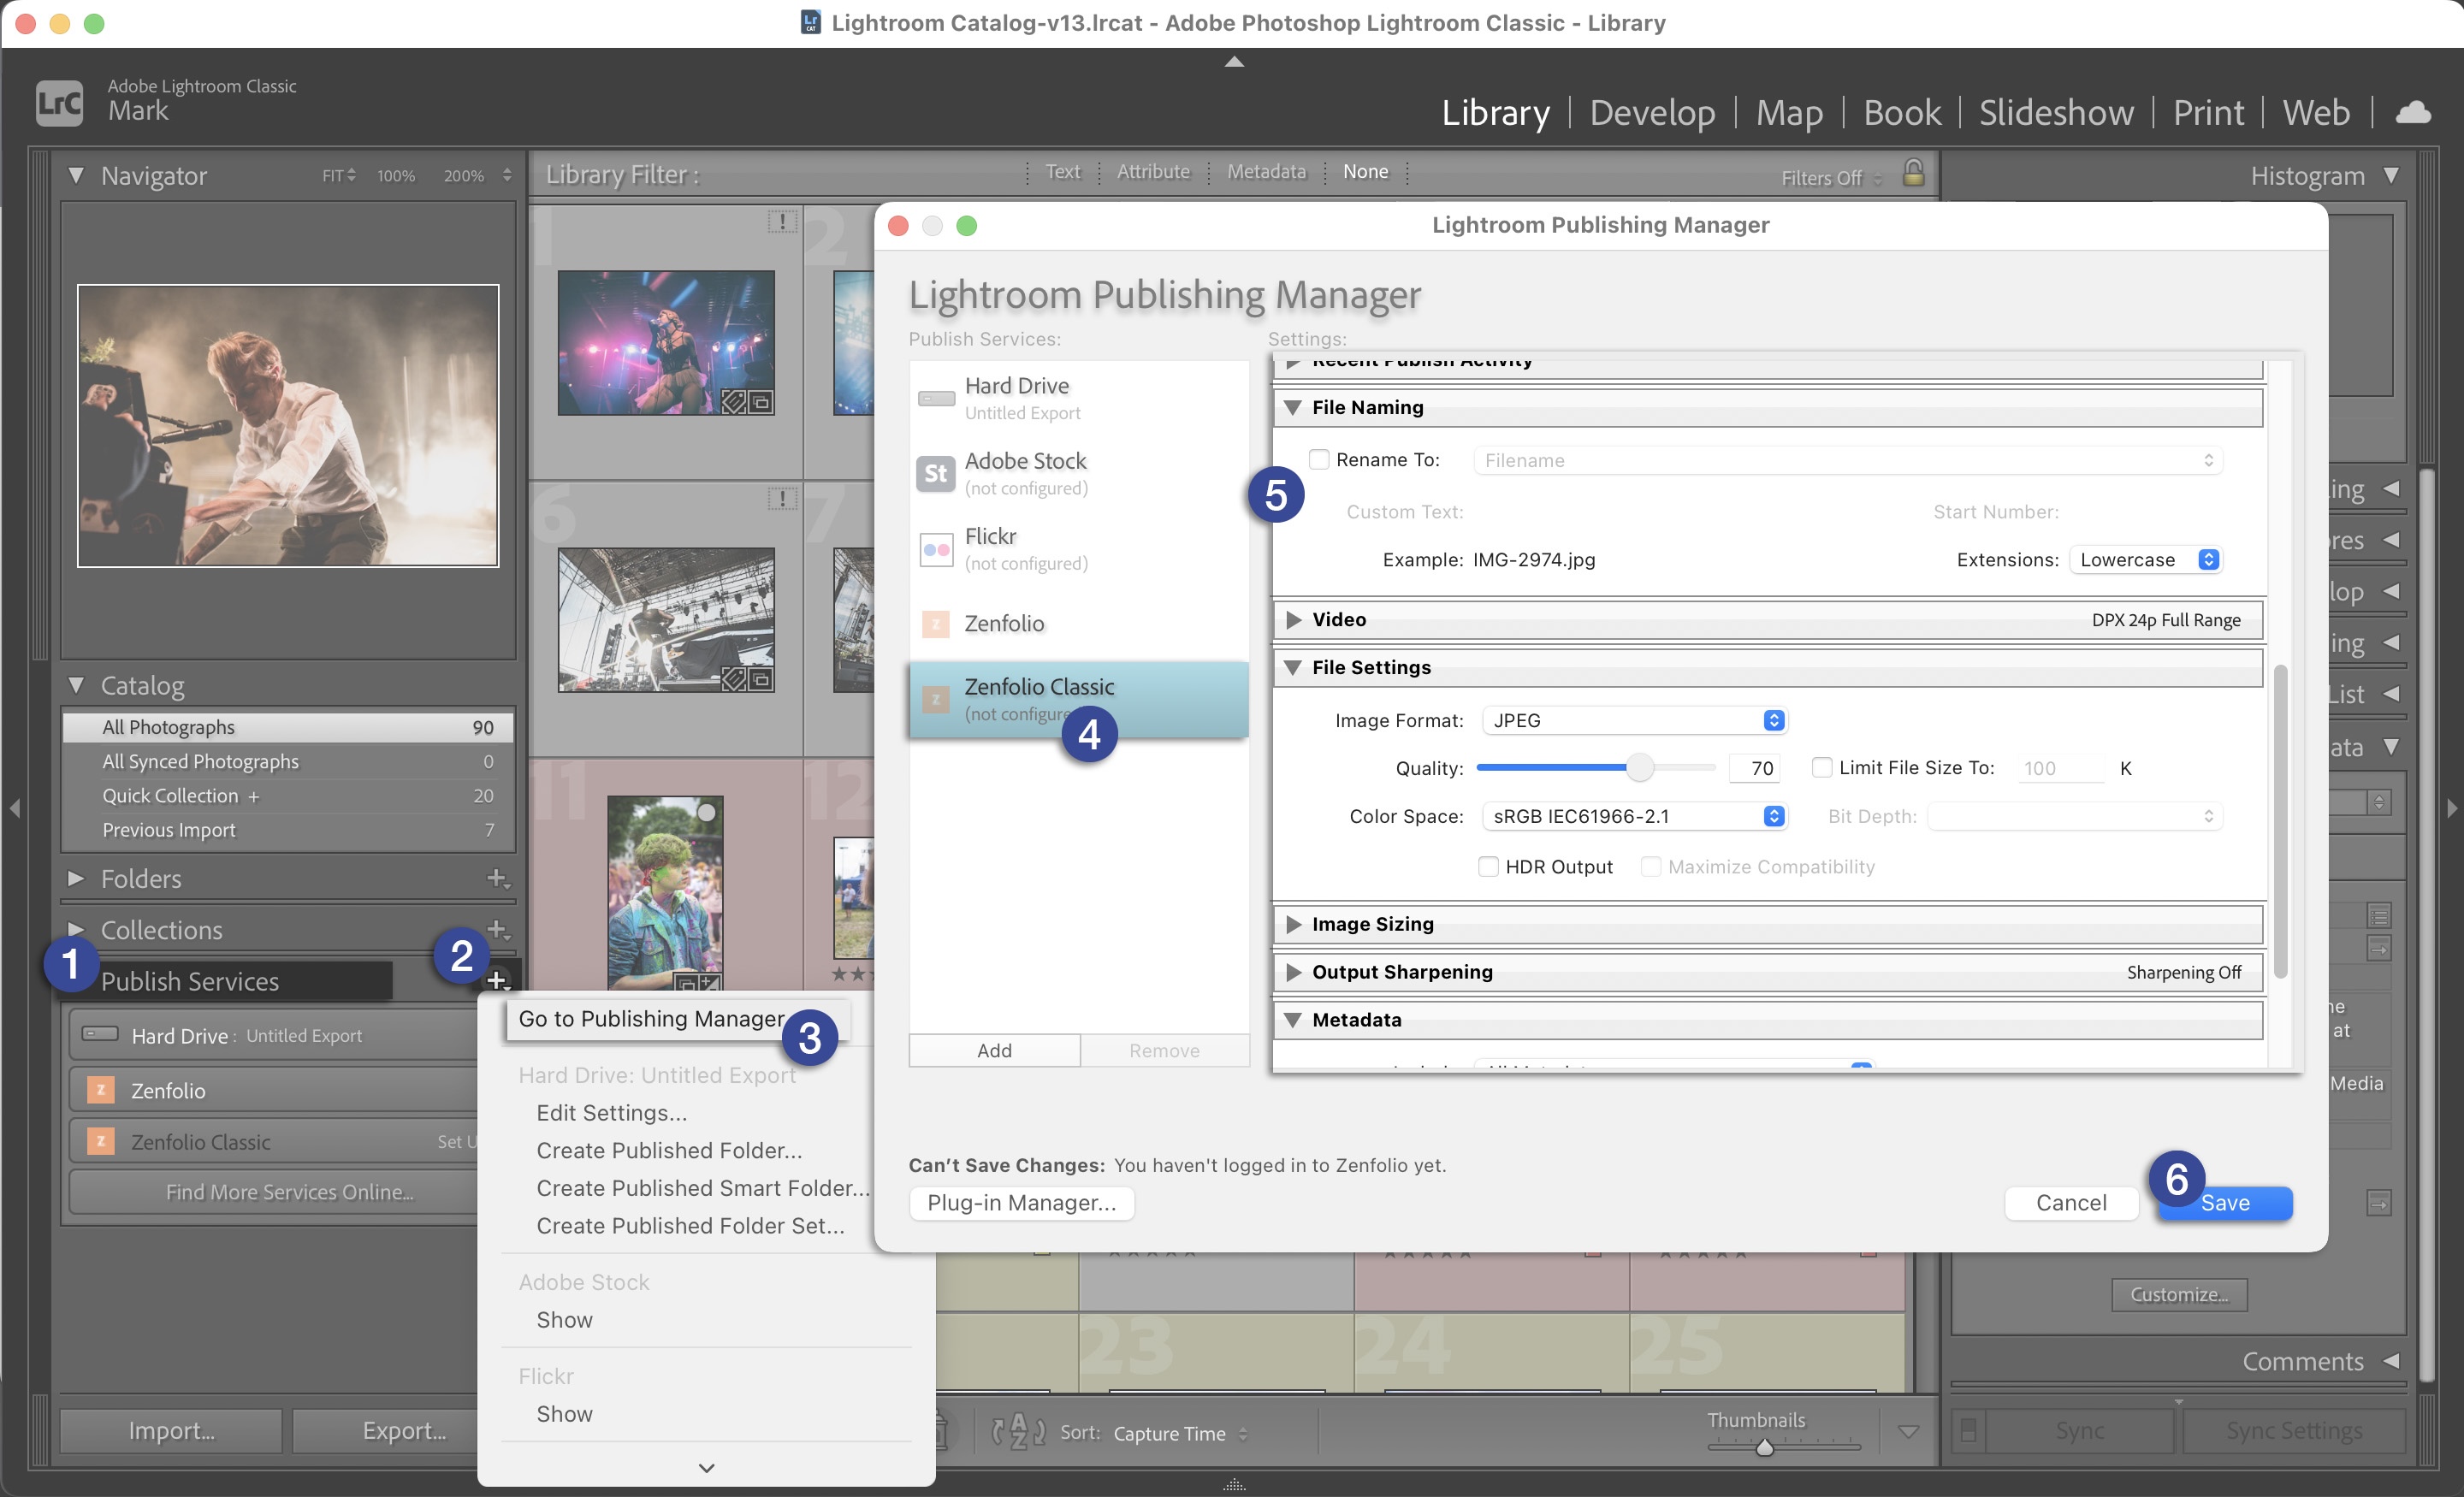Switch to the Develop module

[1652, 112]
